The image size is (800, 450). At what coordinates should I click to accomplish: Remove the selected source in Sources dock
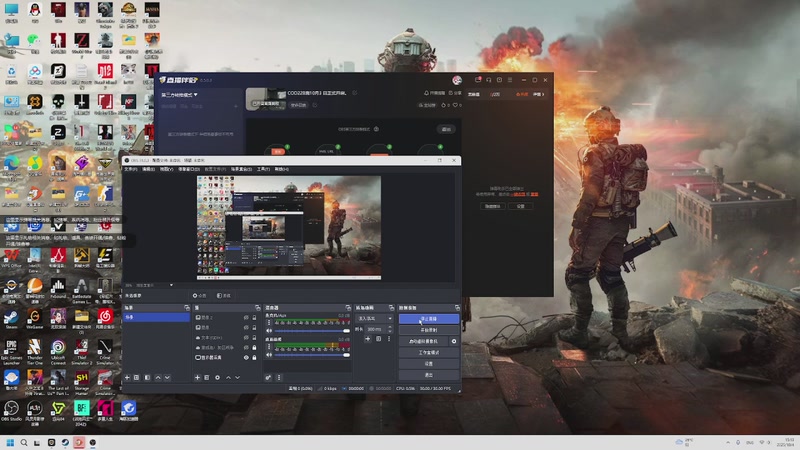(x=207, y=378)
